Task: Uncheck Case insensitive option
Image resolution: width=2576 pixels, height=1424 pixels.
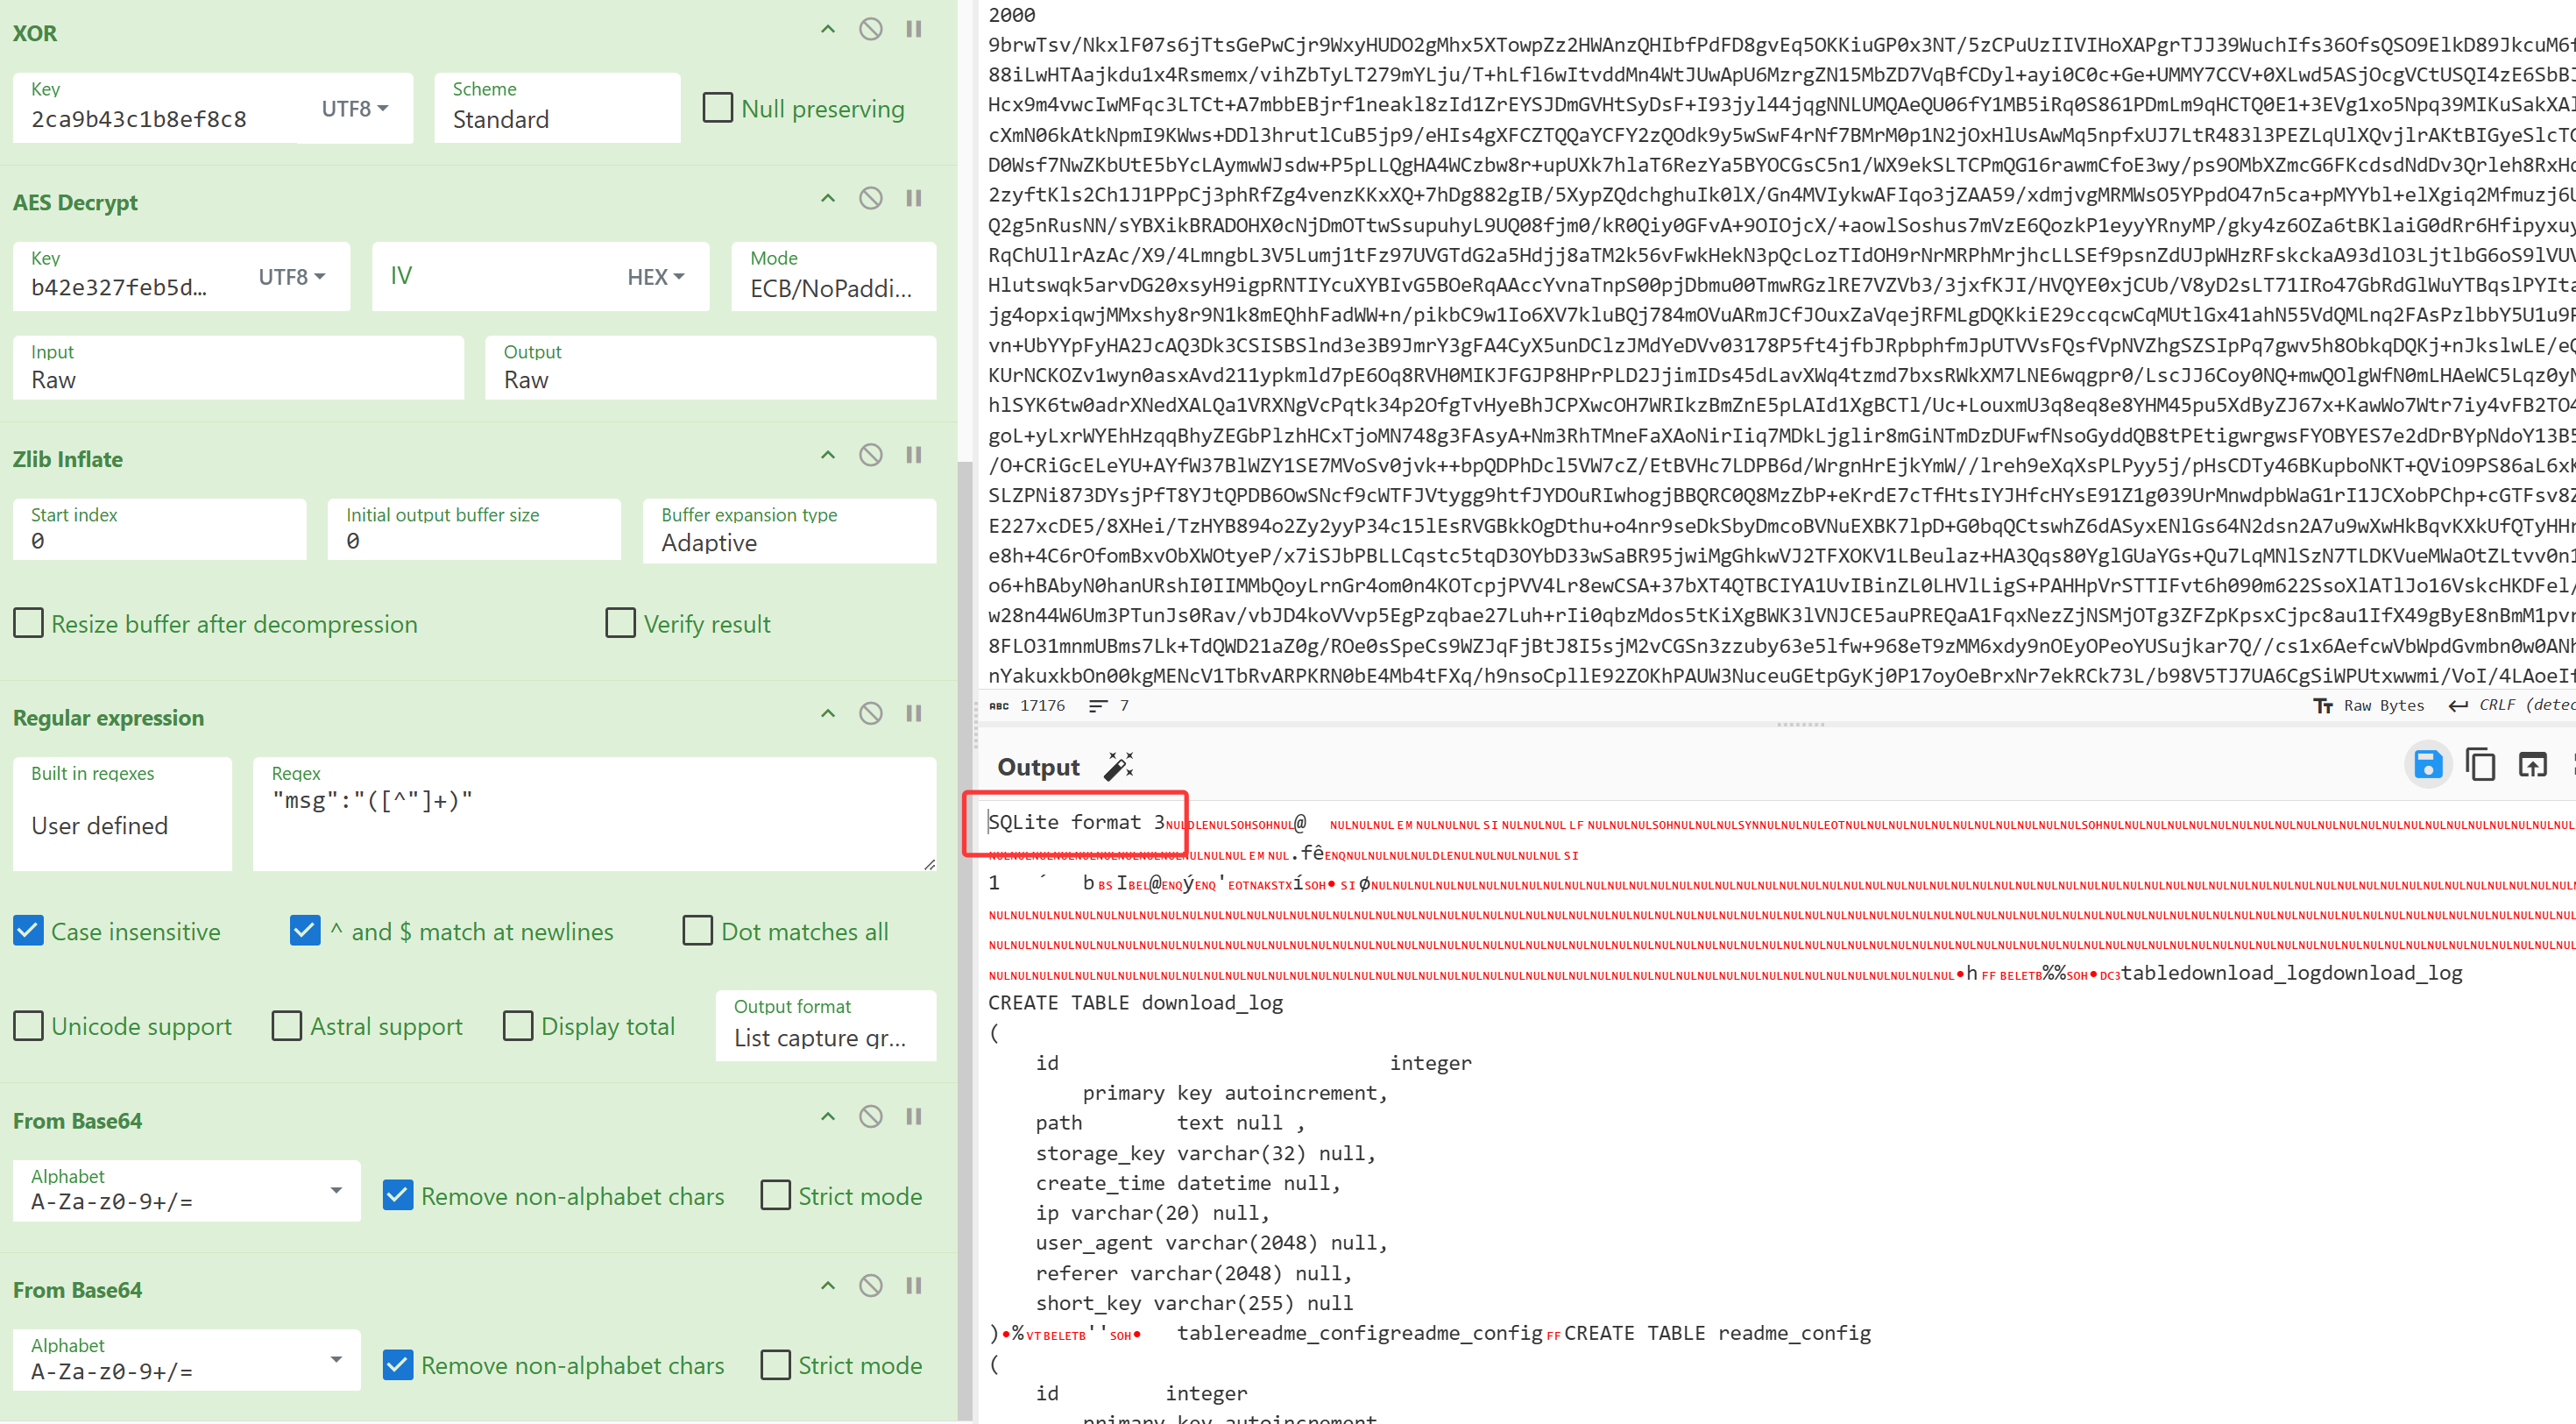Action: [x=28, y=931]
